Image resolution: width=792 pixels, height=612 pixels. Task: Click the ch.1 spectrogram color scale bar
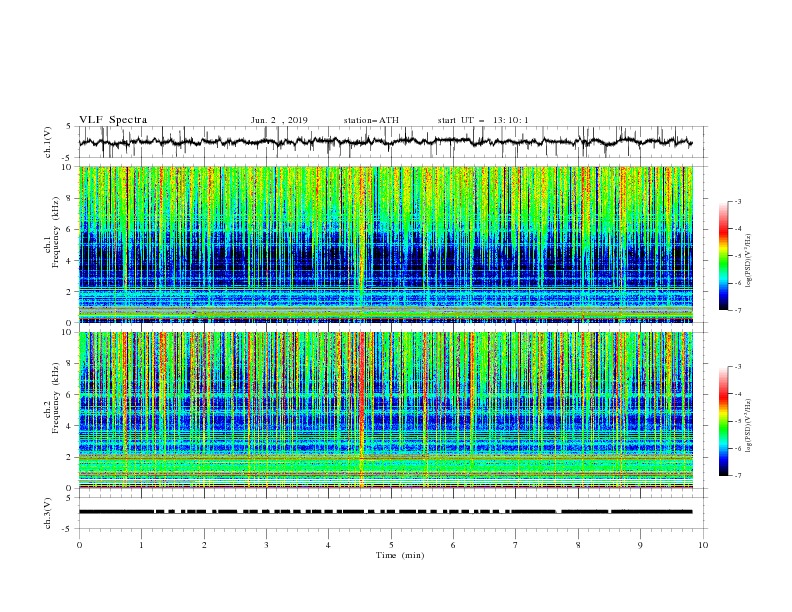[723, 256]
